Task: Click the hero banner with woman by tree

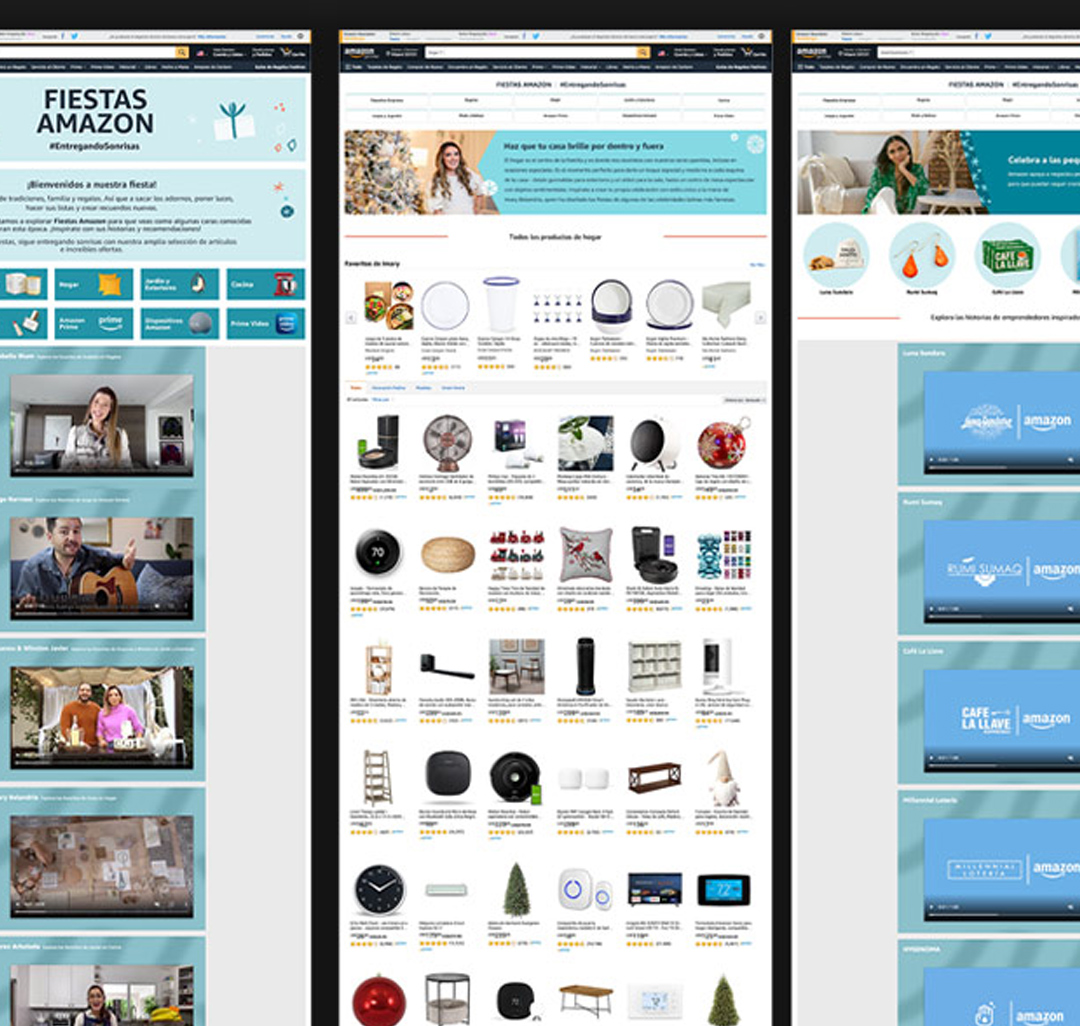Action: 555,172
